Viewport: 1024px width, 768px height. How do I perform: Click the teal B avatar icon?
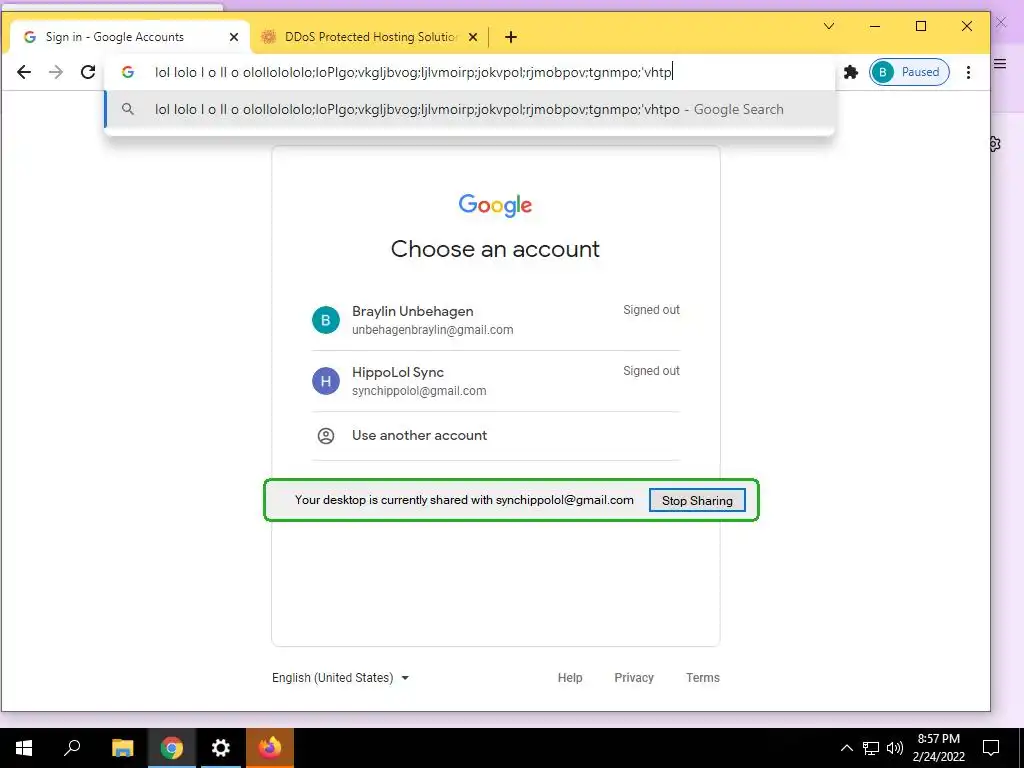(326, 320)
